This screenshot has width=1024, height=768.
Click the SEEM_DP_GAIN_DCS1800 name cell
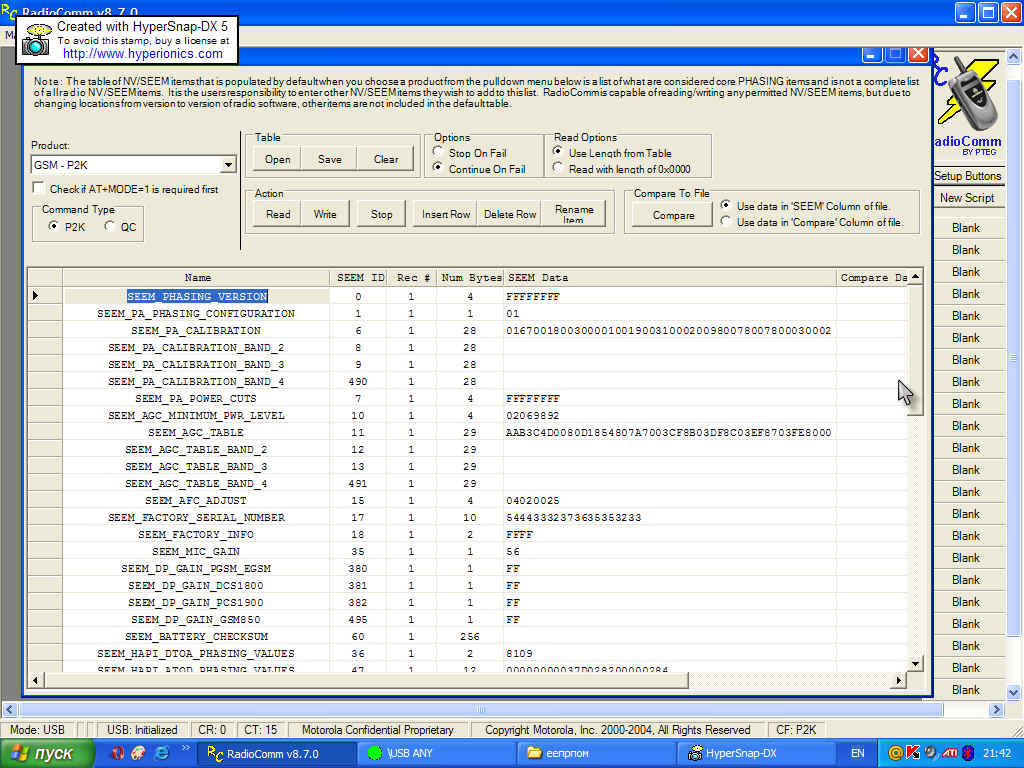tap(196, 585)
